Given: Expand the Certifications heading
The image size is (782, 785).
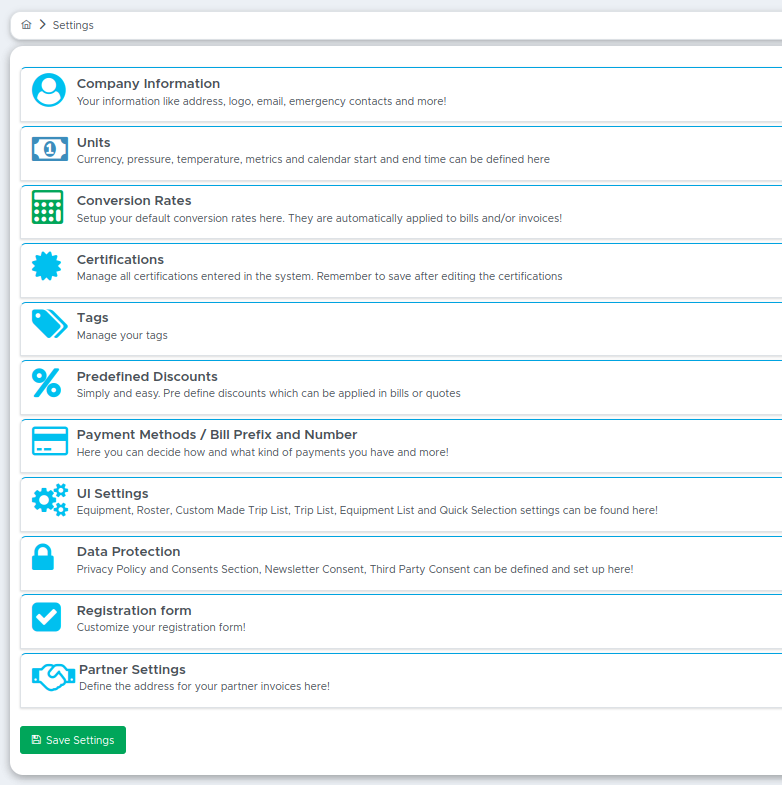Looking at the screenshot, I should click(120, 260).
